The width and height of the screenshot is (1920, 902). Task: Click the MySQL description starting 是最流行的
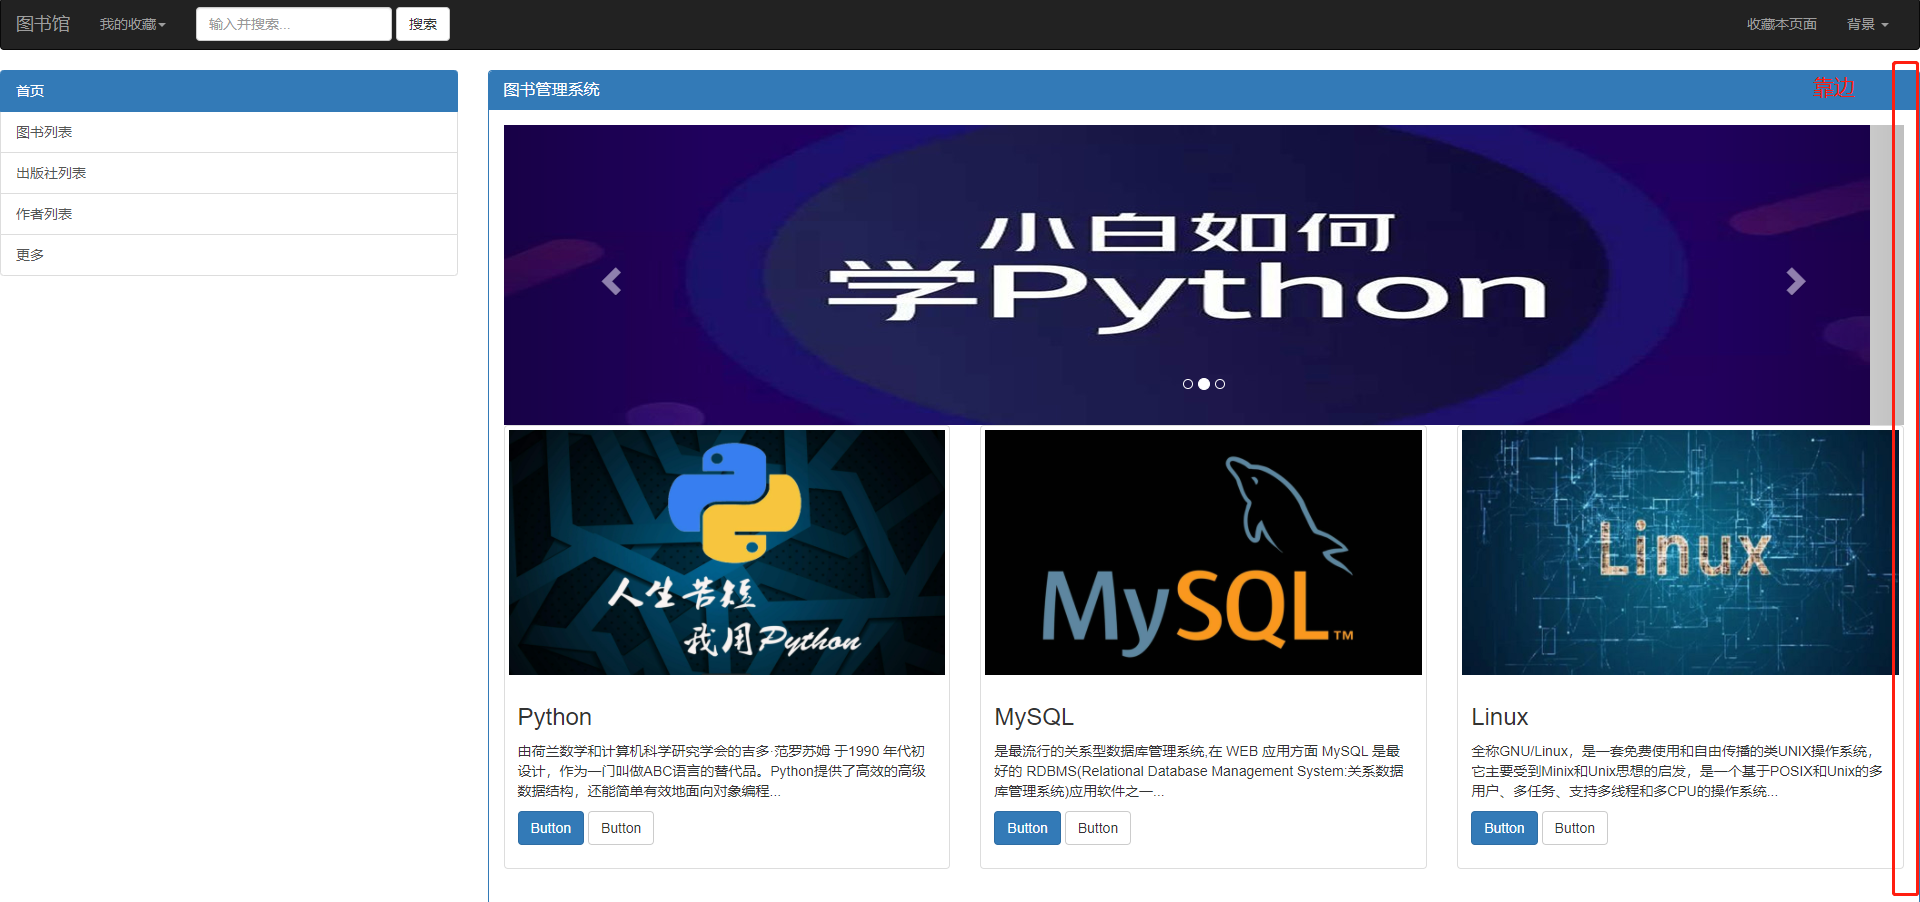[1199, 771]
